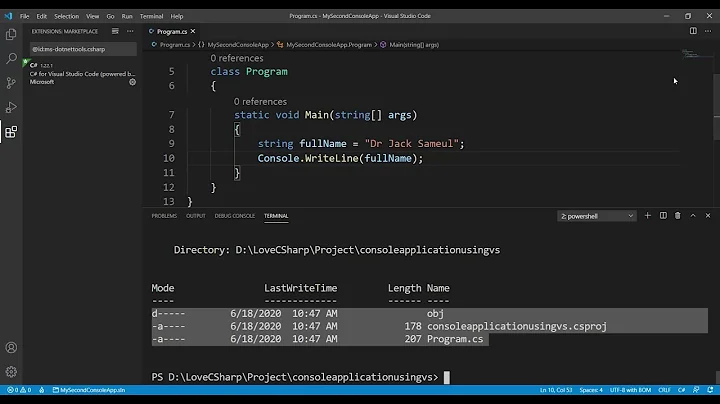The image size is (720, 404).
Task: Click the flame icon in status bar
Action: [x=42, y=390]
